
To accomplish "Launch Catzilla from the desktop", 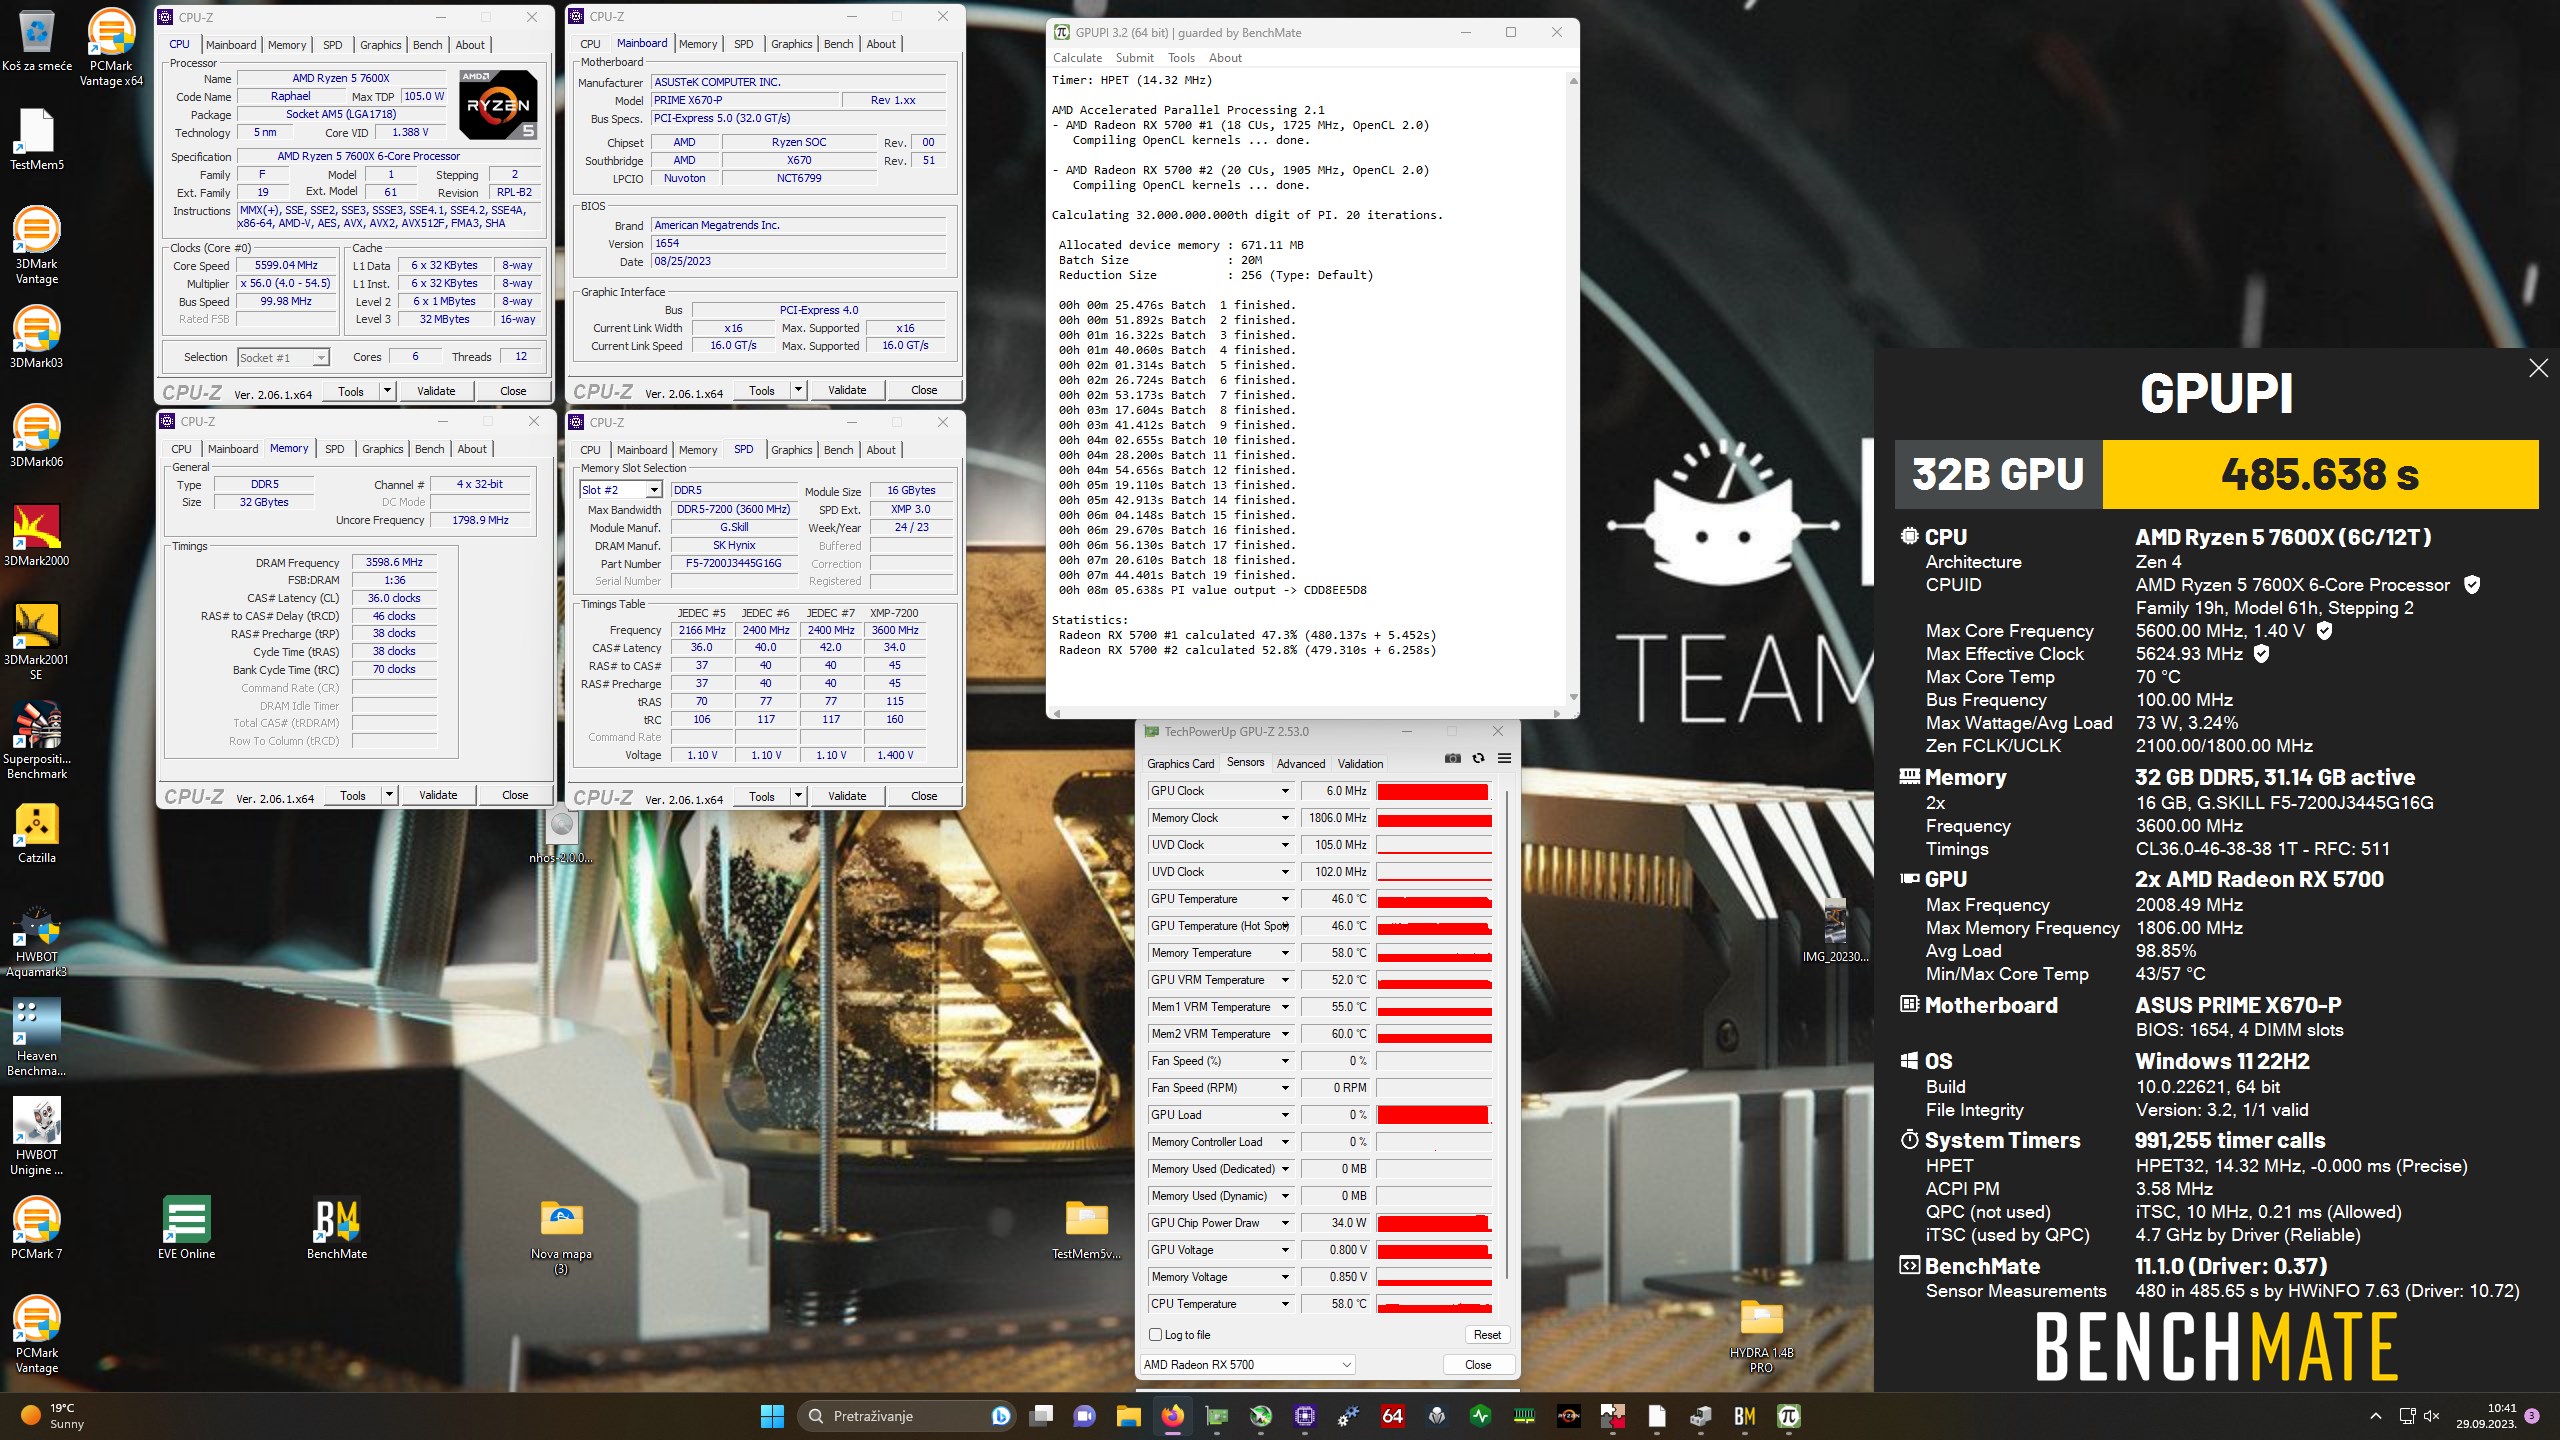I will tap(36, 833).
